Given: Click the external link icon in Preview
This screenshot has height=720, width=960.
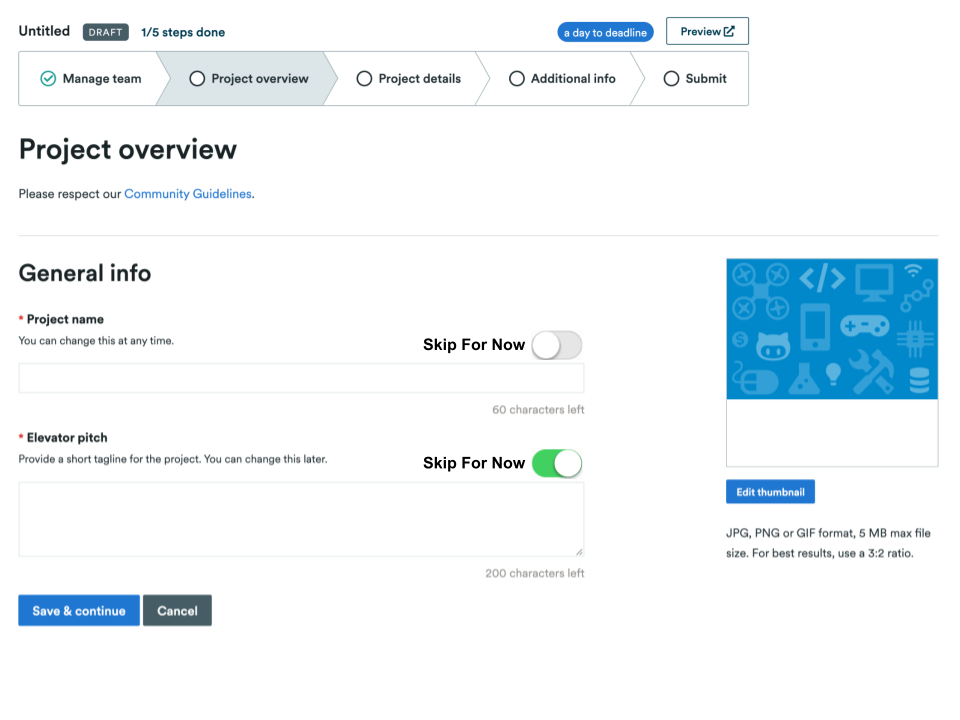Looking at the screenshot, I should pyautogui.click(x=729, y=31).
